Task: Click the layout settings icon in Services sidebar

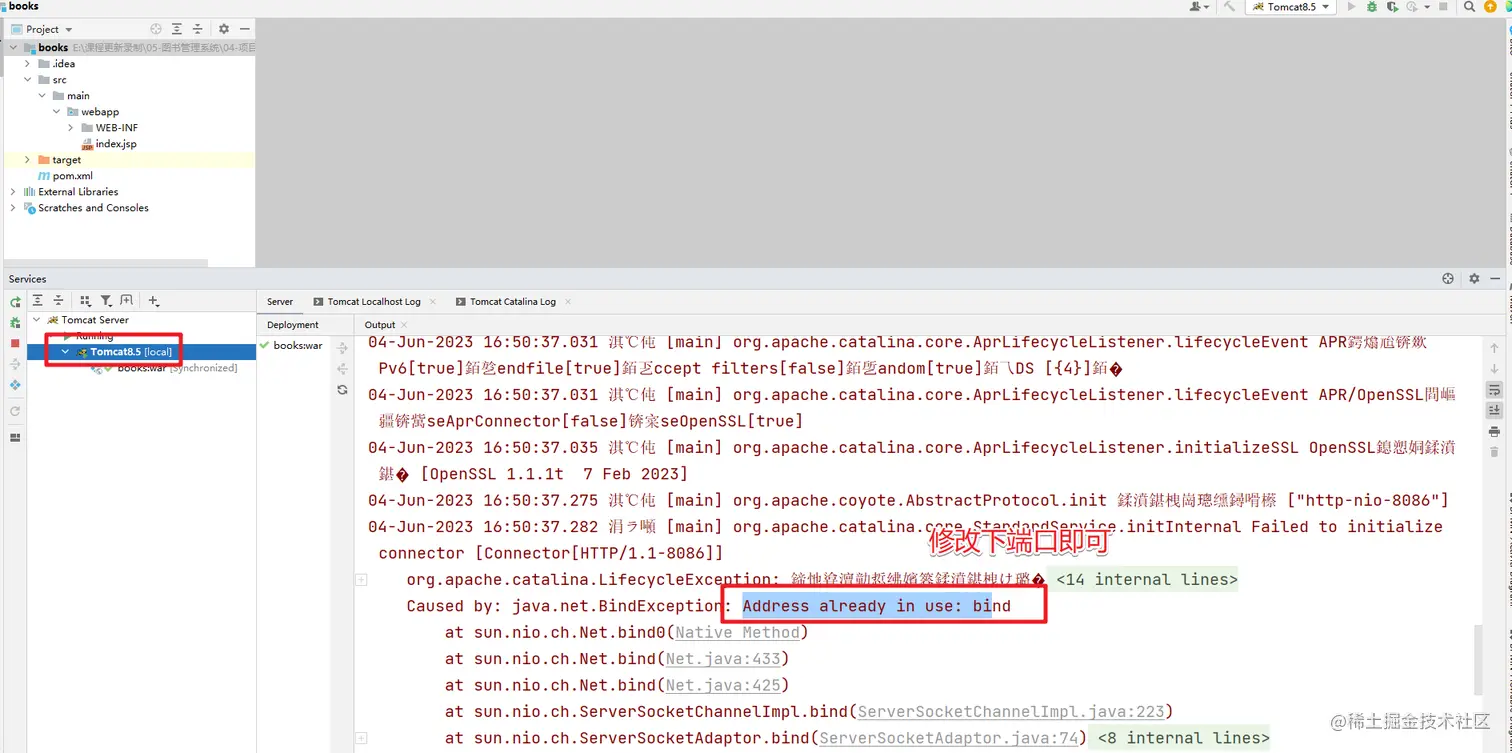Action: point(15,437)
